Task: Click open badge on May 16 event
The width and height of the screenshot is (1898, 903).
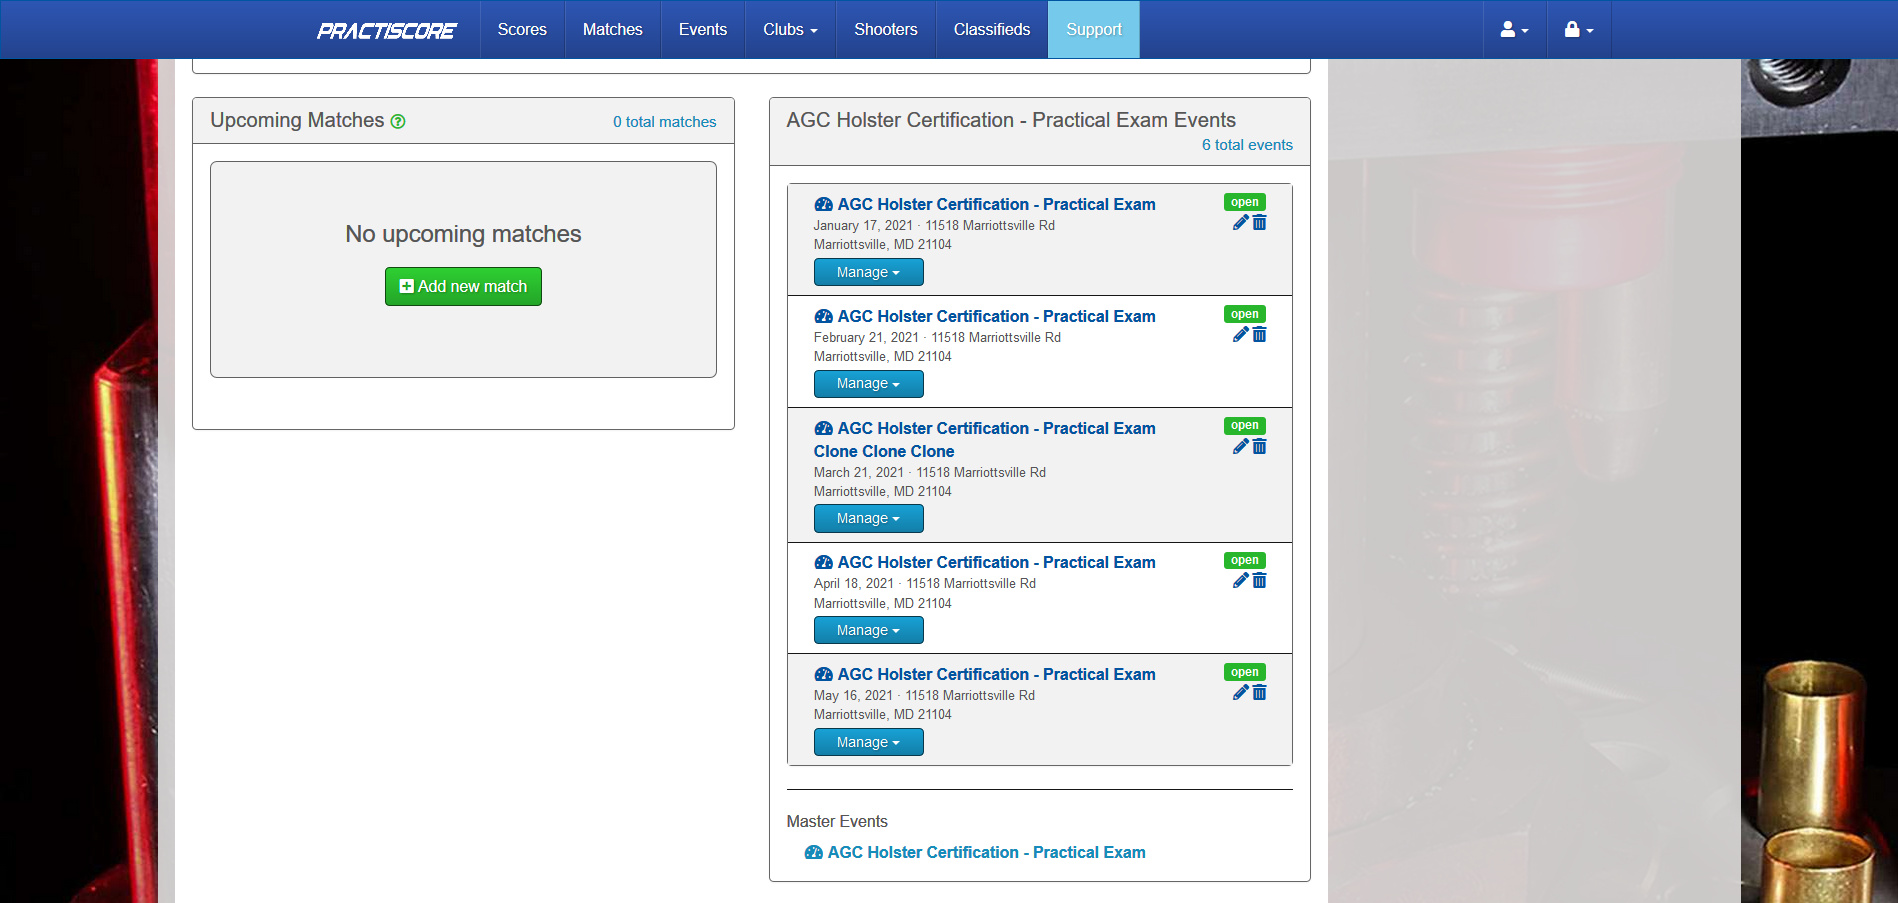Action: point(1245,672)
